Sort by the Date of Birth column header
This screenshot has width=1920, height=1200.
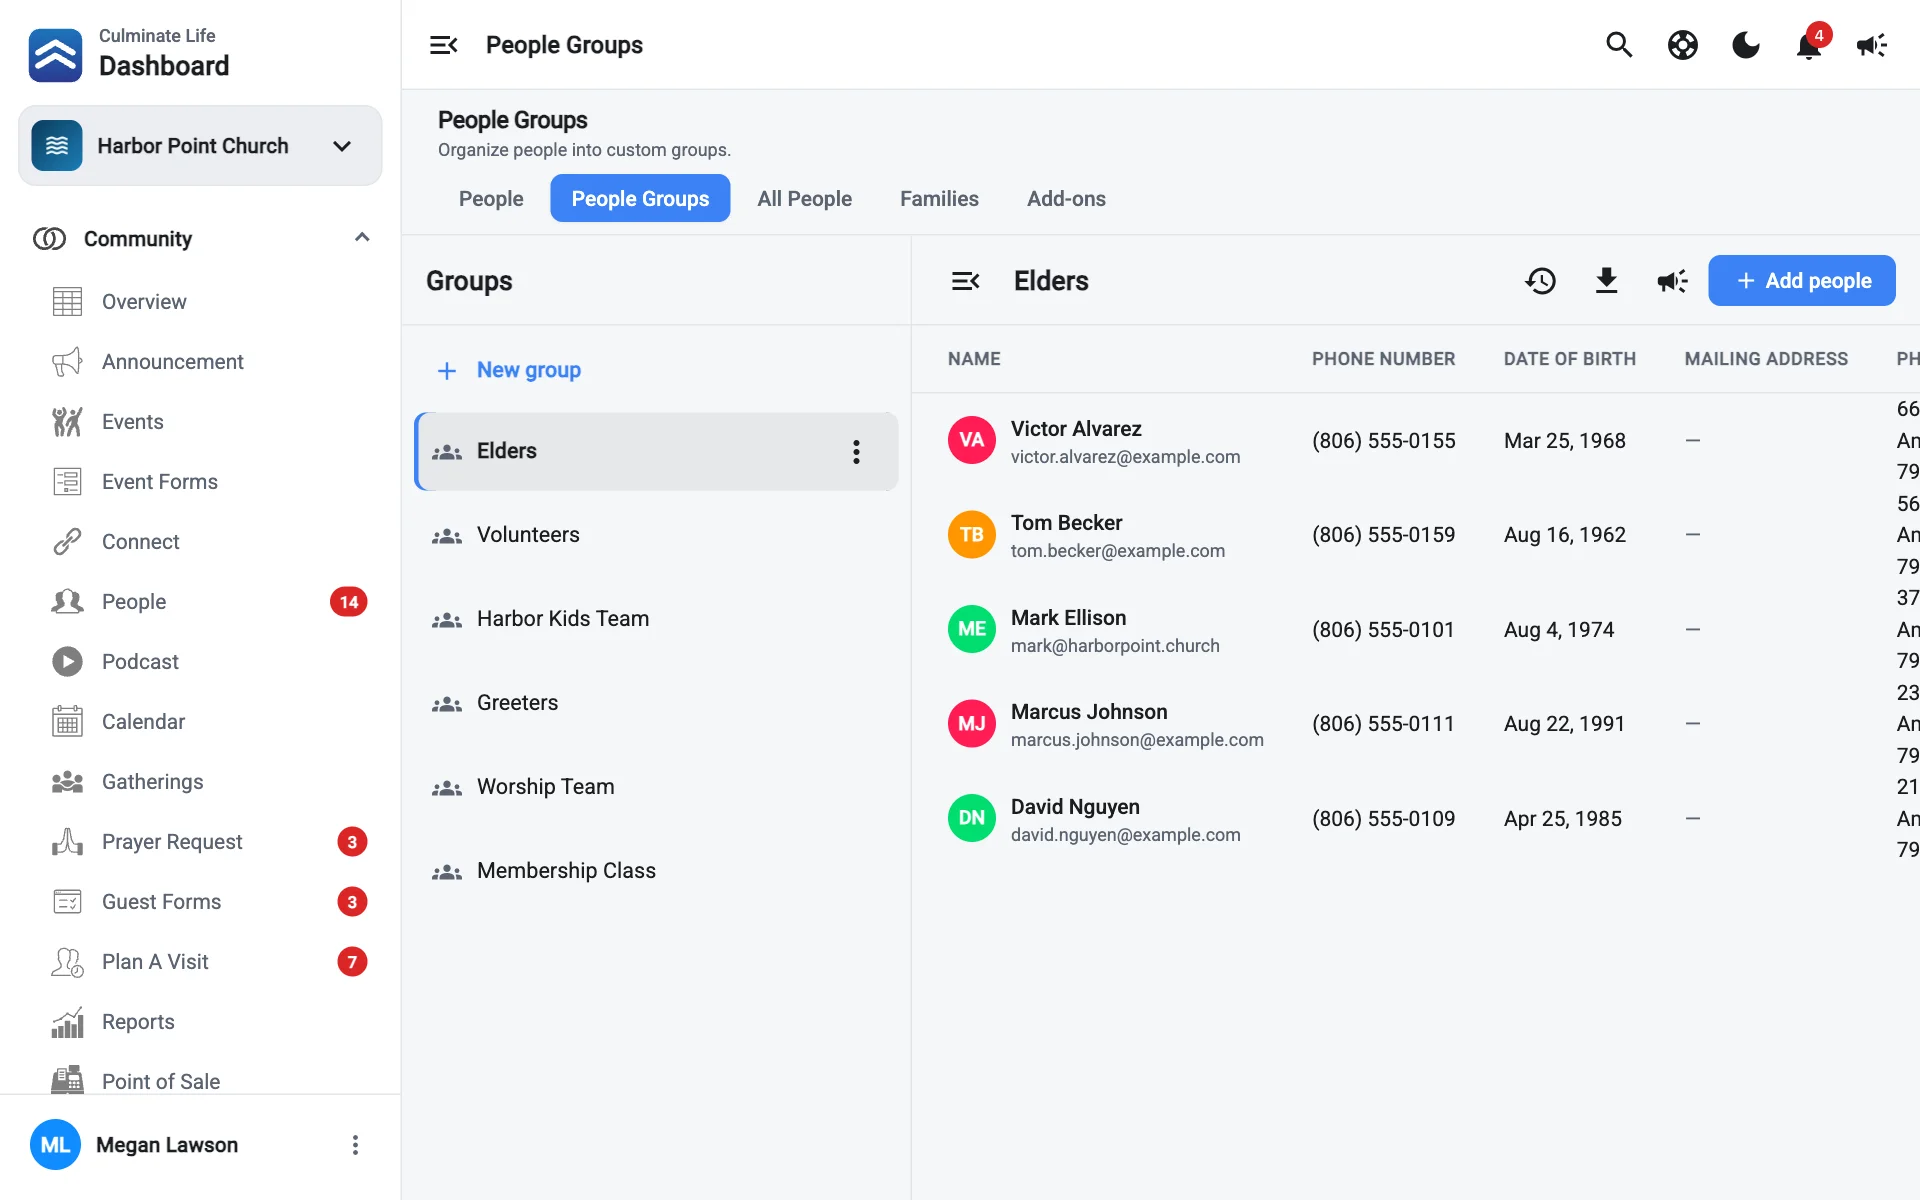pos(1569,359)
